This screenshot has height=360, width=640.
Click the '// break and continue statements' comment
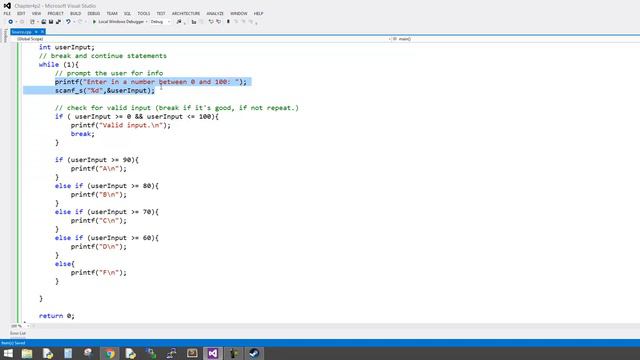click(103, 56)
